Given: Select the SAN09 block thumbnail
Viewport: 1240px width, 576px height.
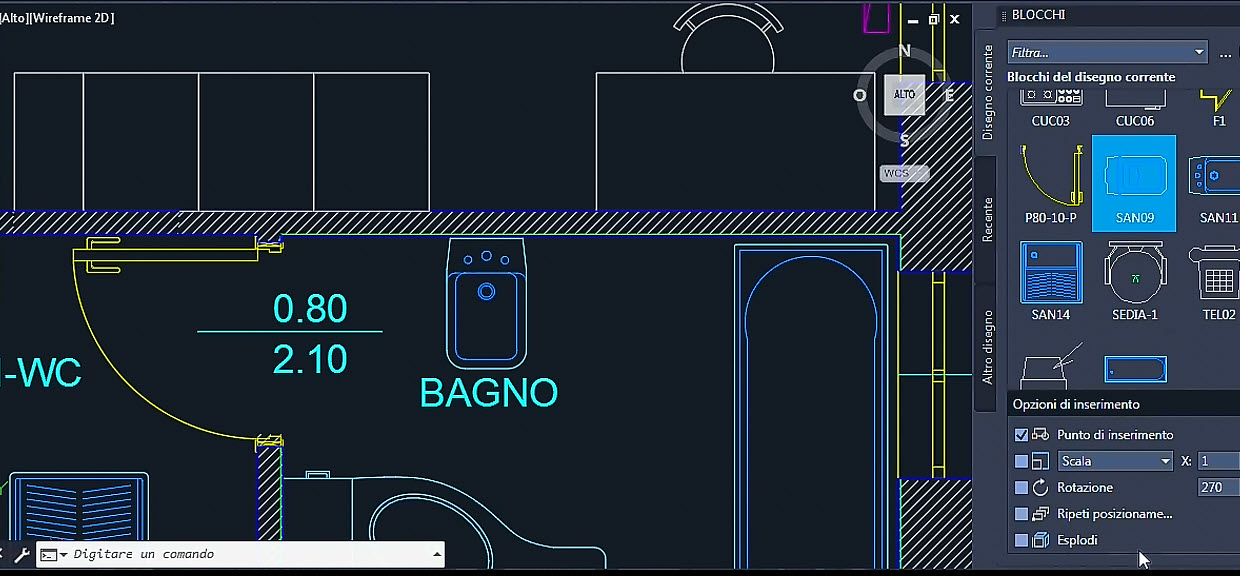Looking at the screenshot, I should click(x=1134, y=181).
